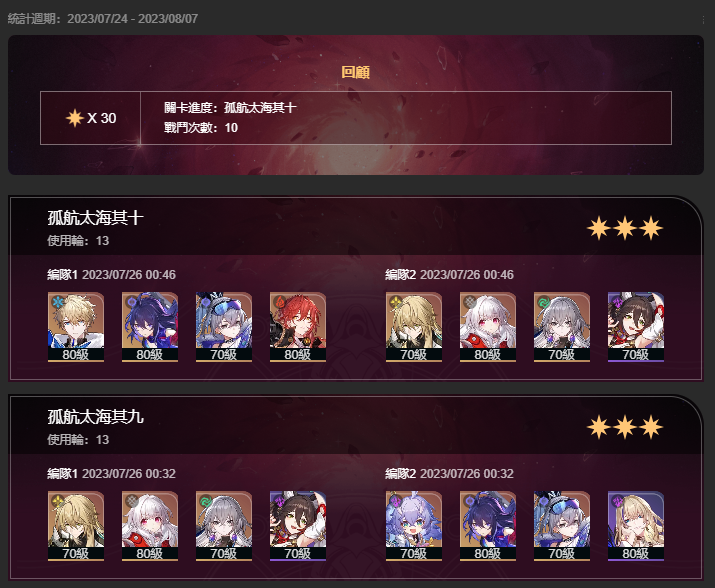715x588 pixels.
Task: Click the long-blond-haired level 70 character in 其十 編隊2
Action: 414,327
